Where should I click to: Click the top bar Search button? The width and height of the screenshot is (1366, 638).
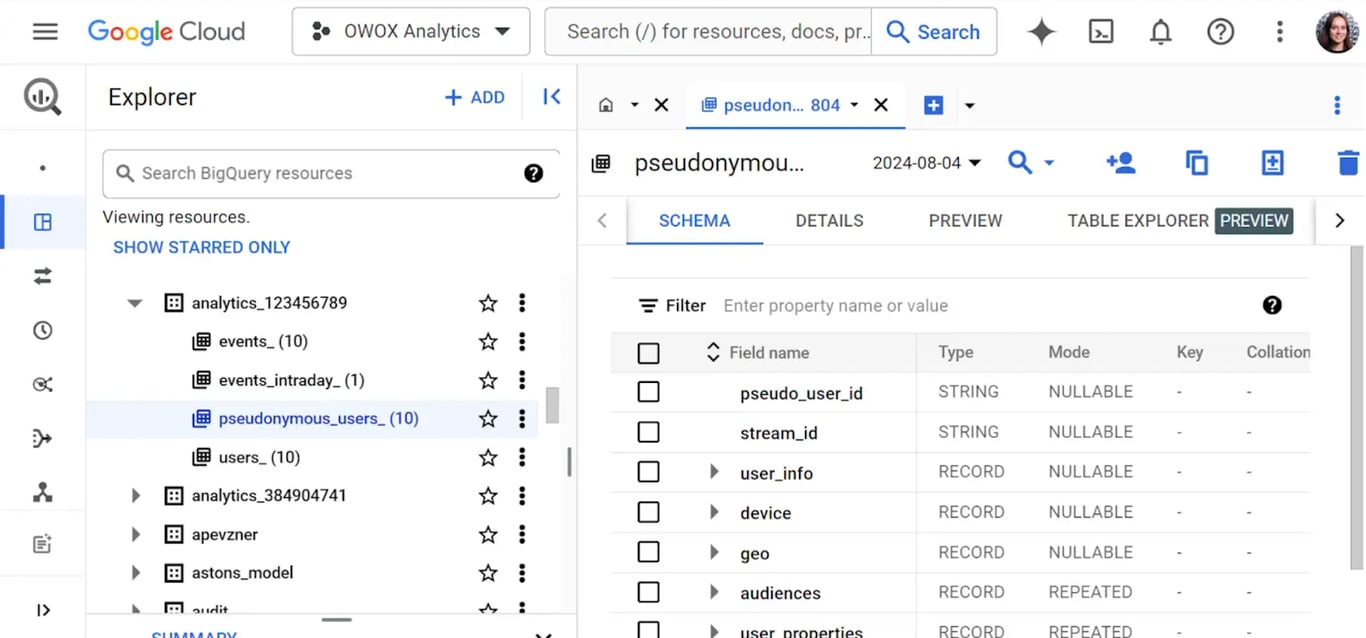tap(934, 32)
